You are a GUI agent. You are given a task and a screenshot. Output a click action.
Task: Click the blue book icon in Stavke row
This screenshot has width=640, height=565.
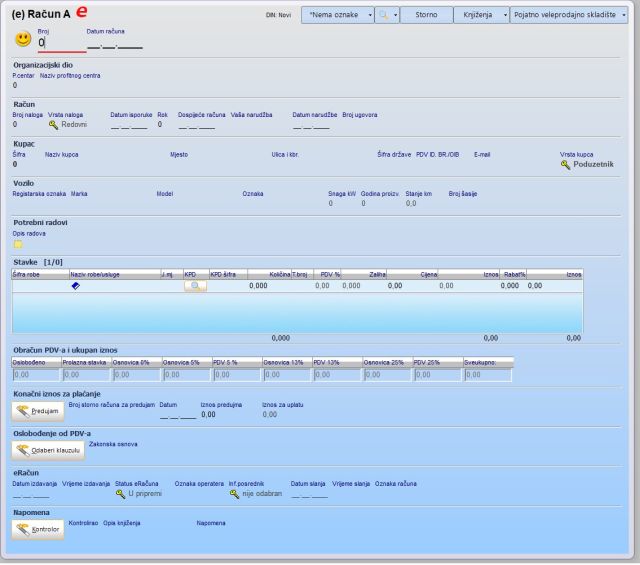click(75, 286)
